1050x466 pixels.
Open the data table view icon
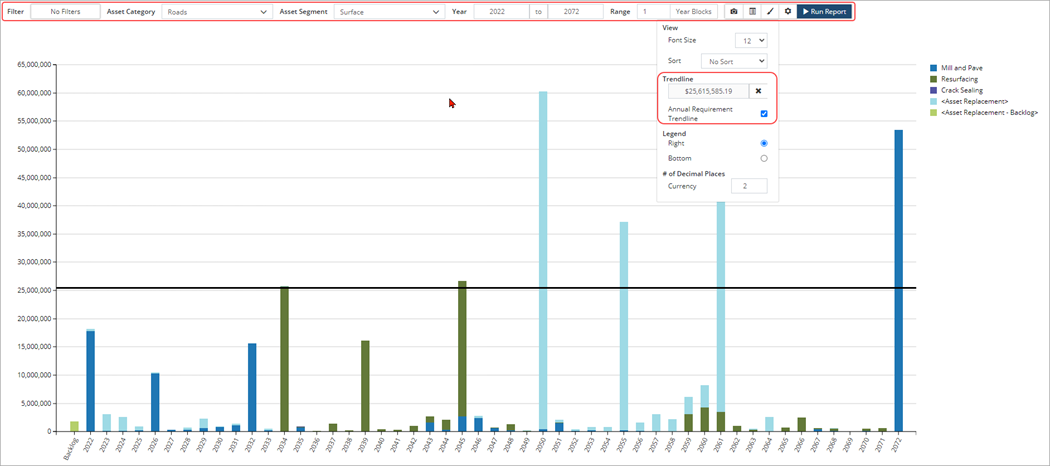(x=752, y=11)
